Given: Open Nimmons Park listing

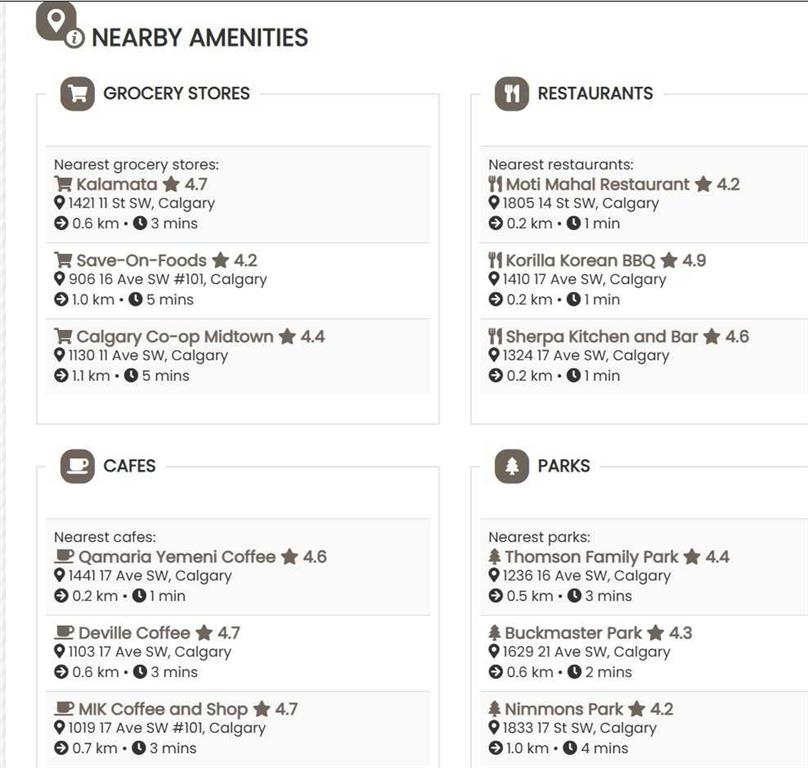Looking at the screenshot, I should tap(563, 709).
